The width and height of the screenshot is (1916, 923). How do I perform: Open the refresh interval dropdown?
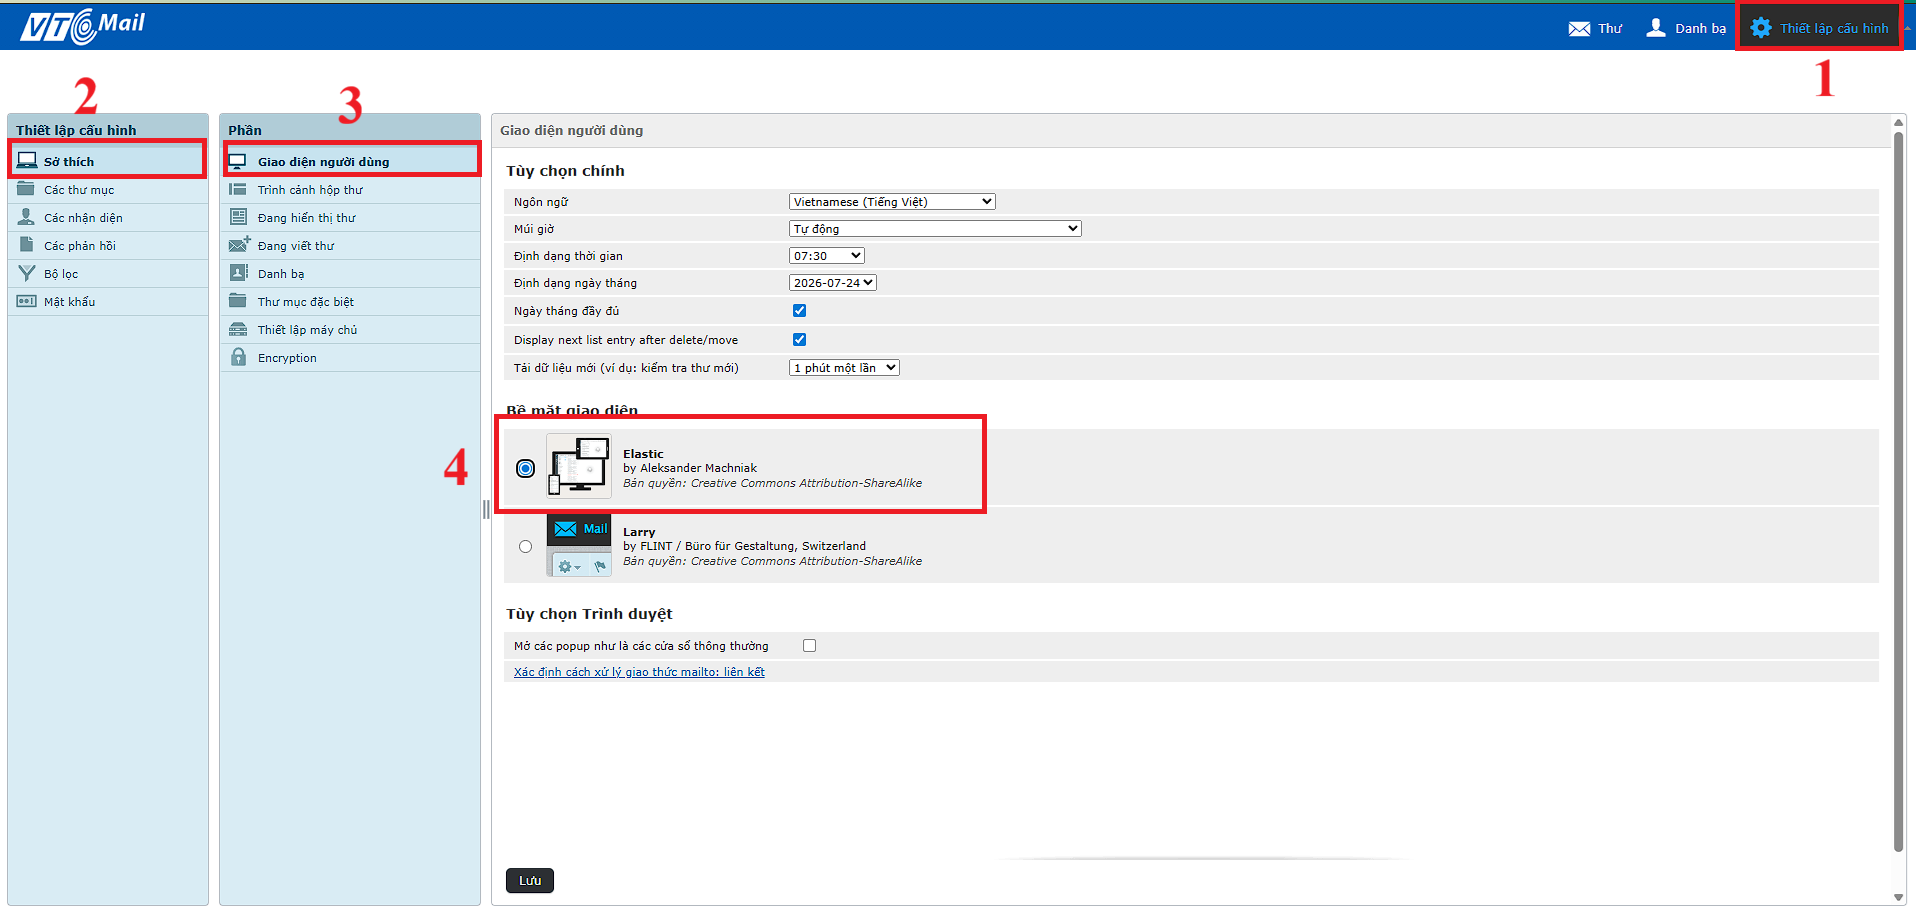(x=844, y=368)
